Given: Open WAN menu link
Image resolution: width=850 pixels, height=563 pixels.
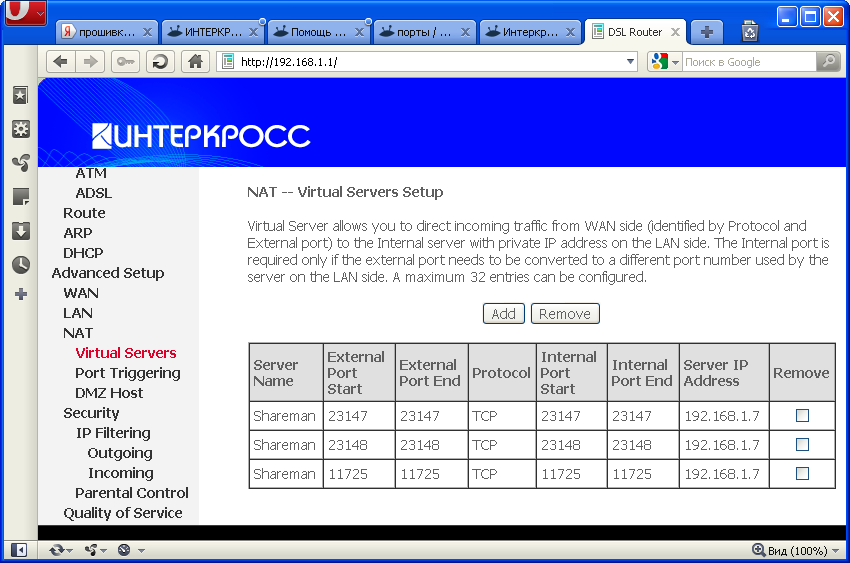Looking at the screenshot, I should (81, 293).
